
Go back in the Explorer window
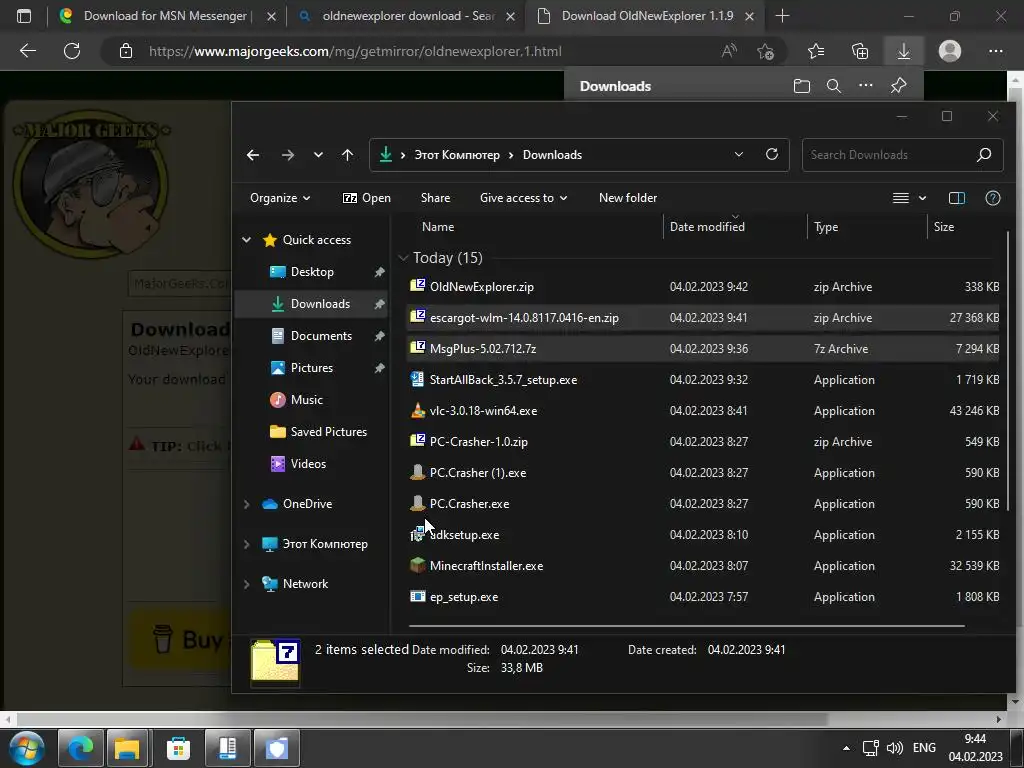[x=253, y=155]
